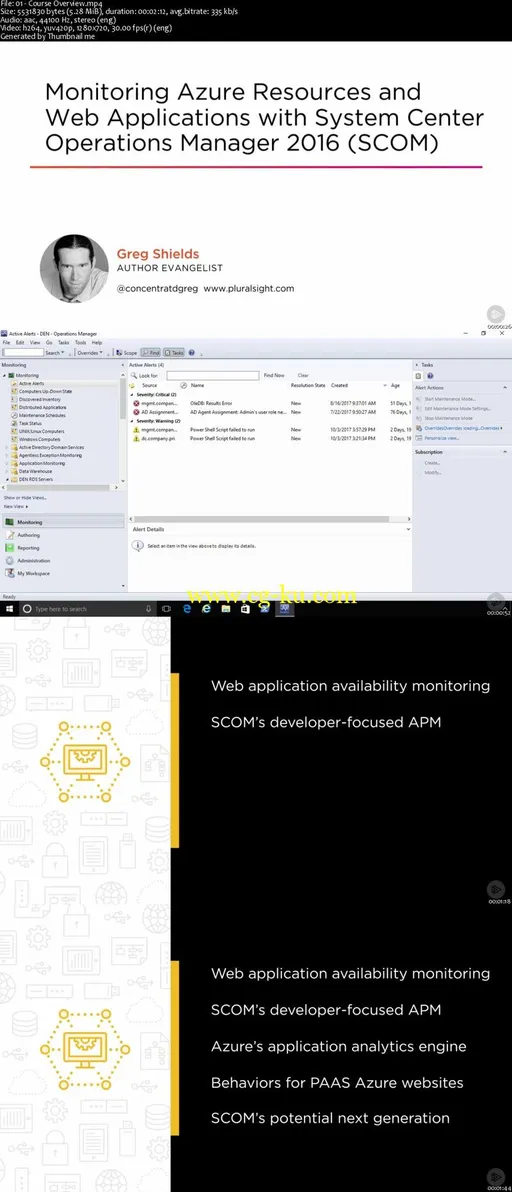This screenshot has height=1192, width=512.
Task: Click the toolbar search input field
Action: click(23, 353)
